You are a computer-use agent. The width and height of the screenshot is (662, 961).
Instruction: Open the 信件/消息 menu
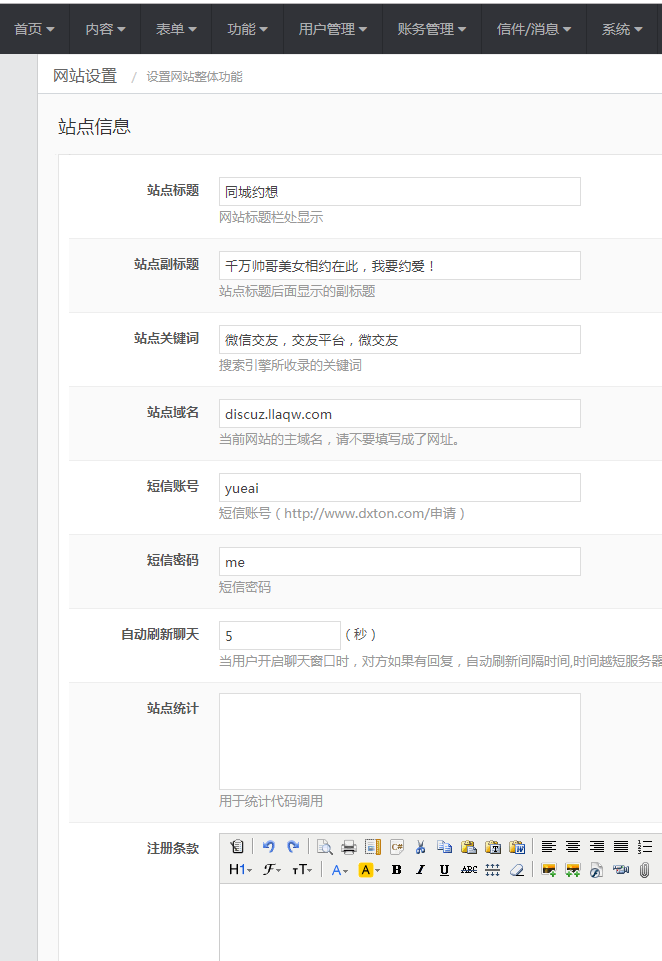pyautogui.click(x=535, y=29)
